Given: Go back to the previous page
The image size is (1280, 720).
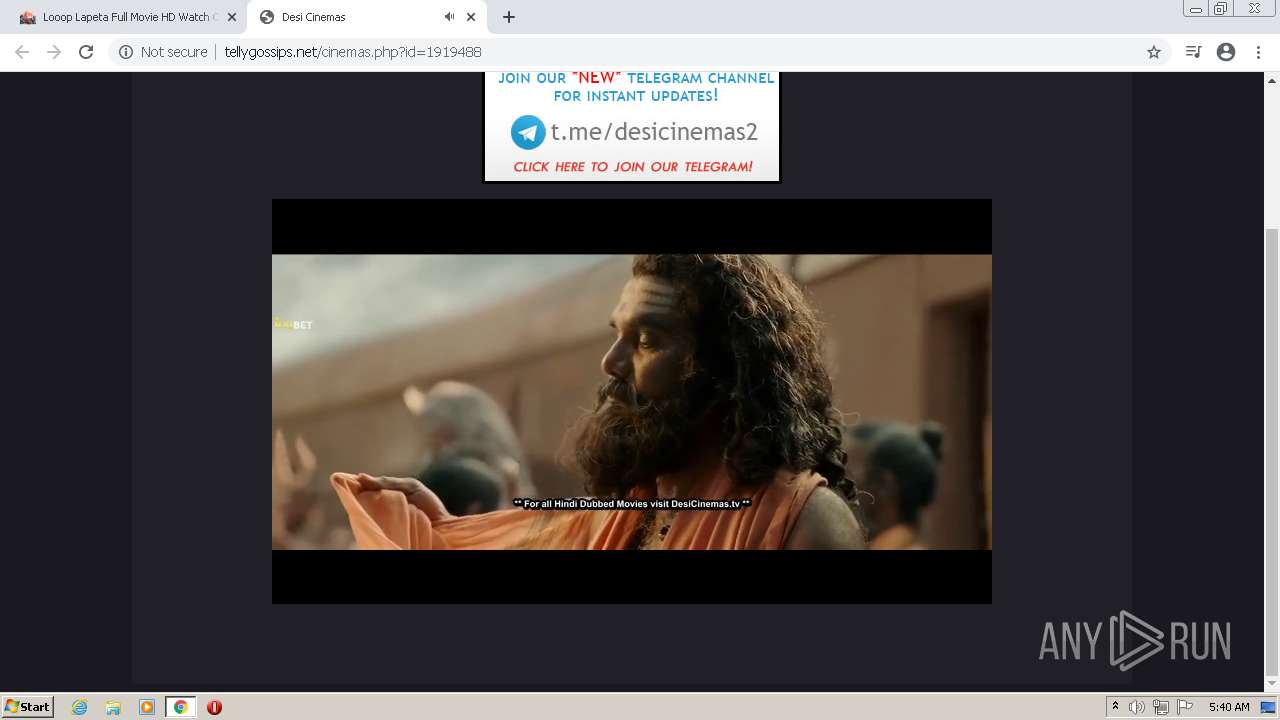Looking at the screenshot, I should click(x=22, y=52).
